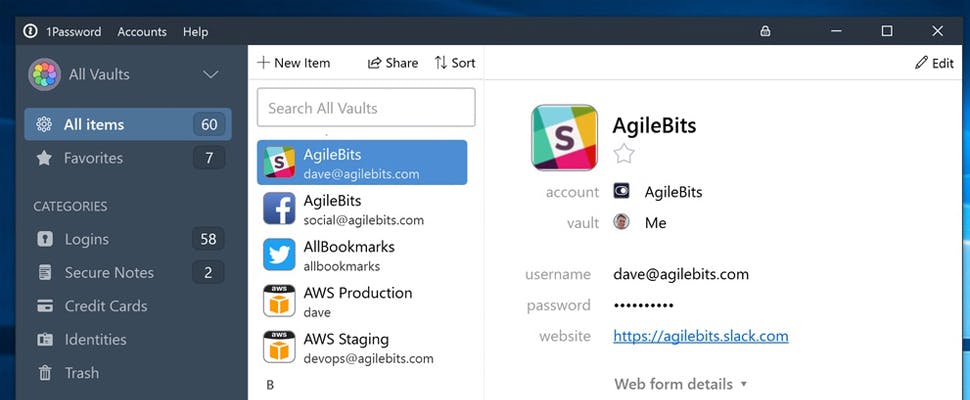Viewport: 970px width, 400px height.
Task: Click the hidden password dots
Action: coord(643,305)
